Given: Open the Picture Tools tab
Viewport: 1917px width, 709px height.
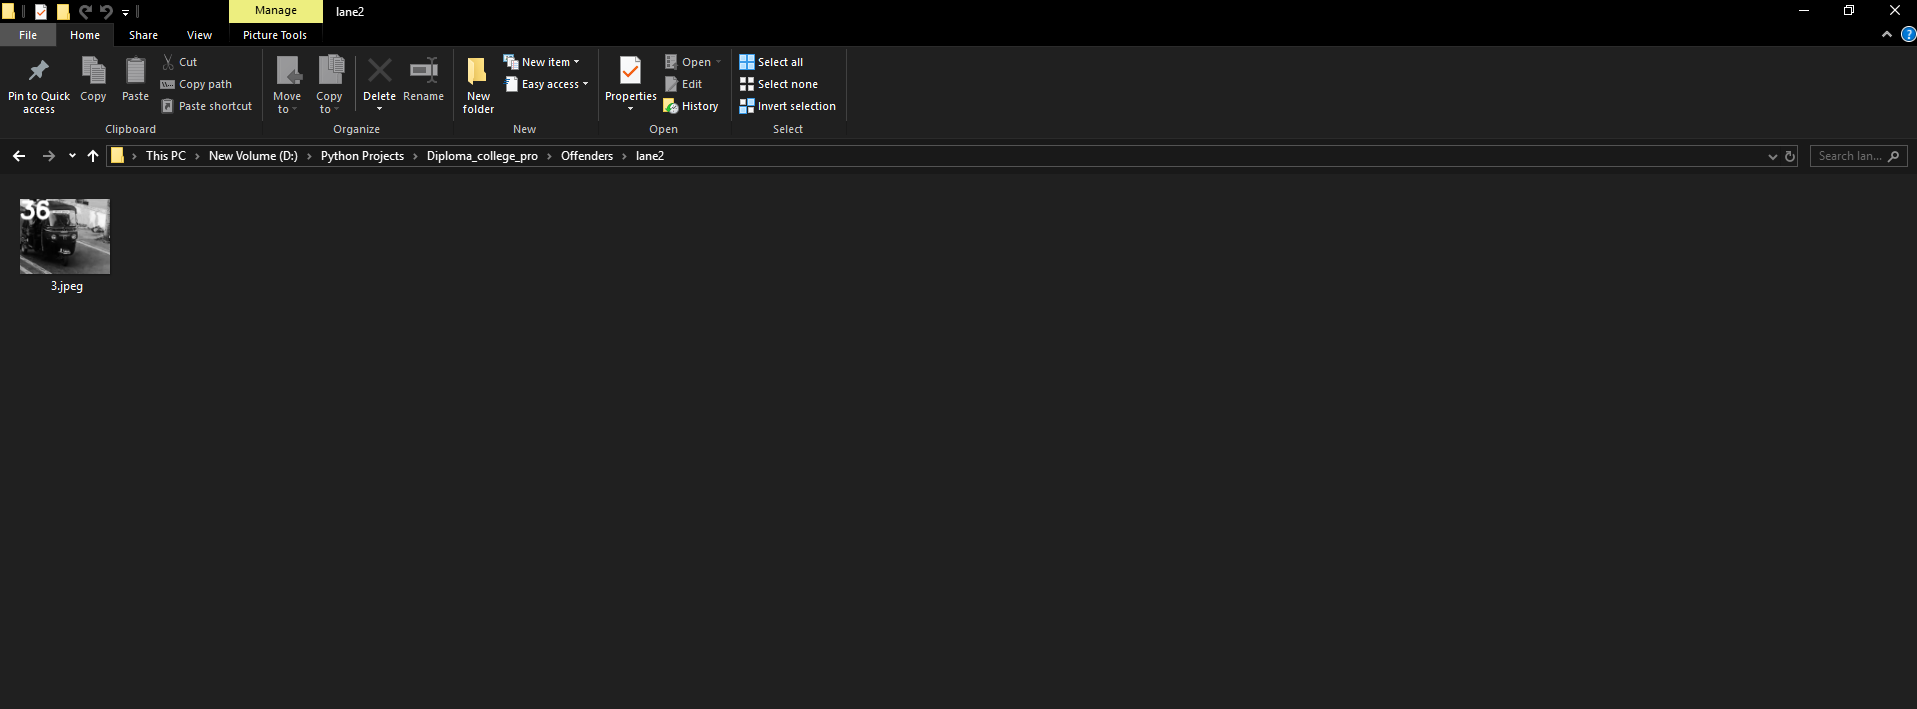Looking at the screenshot, I should (275, 35).
